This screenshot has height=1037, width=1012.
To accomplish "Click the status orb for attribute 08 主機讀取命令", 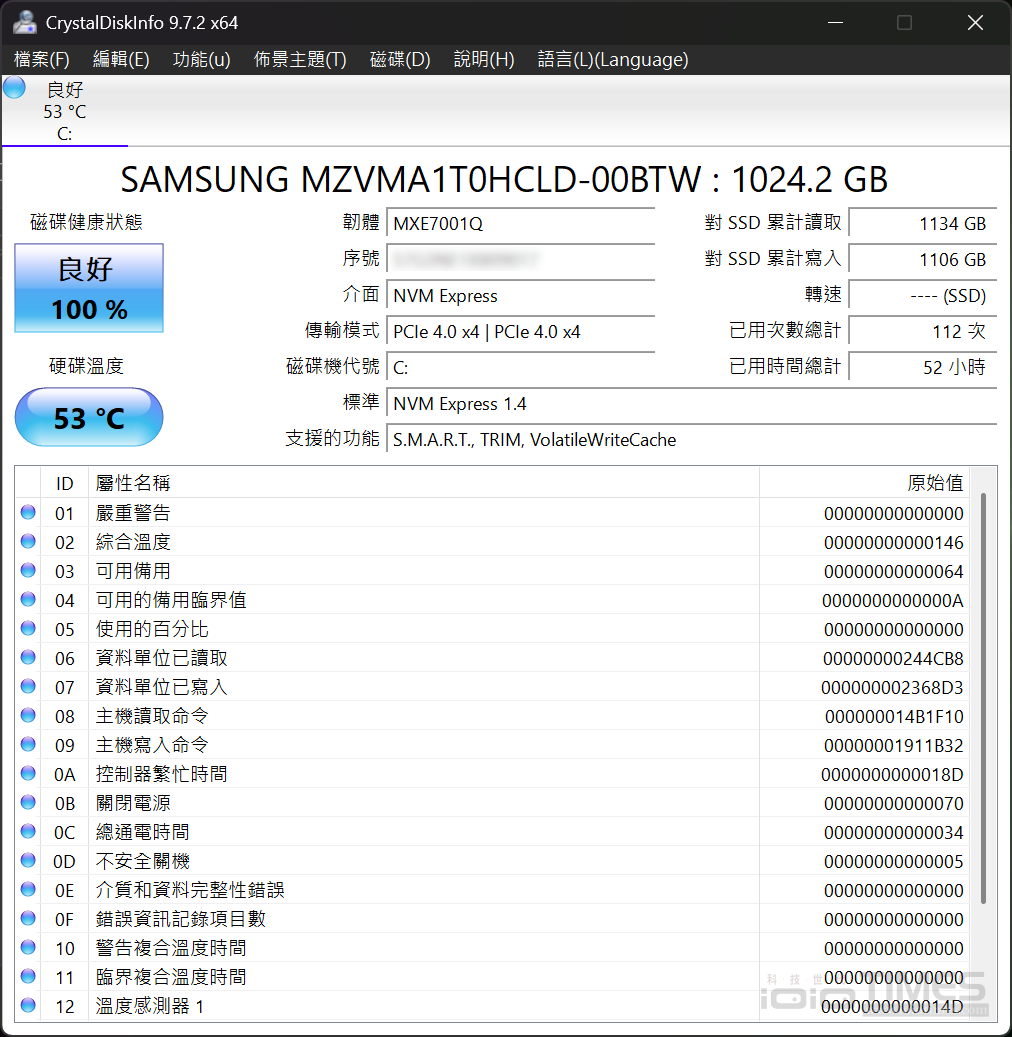I will pos(28,716).
